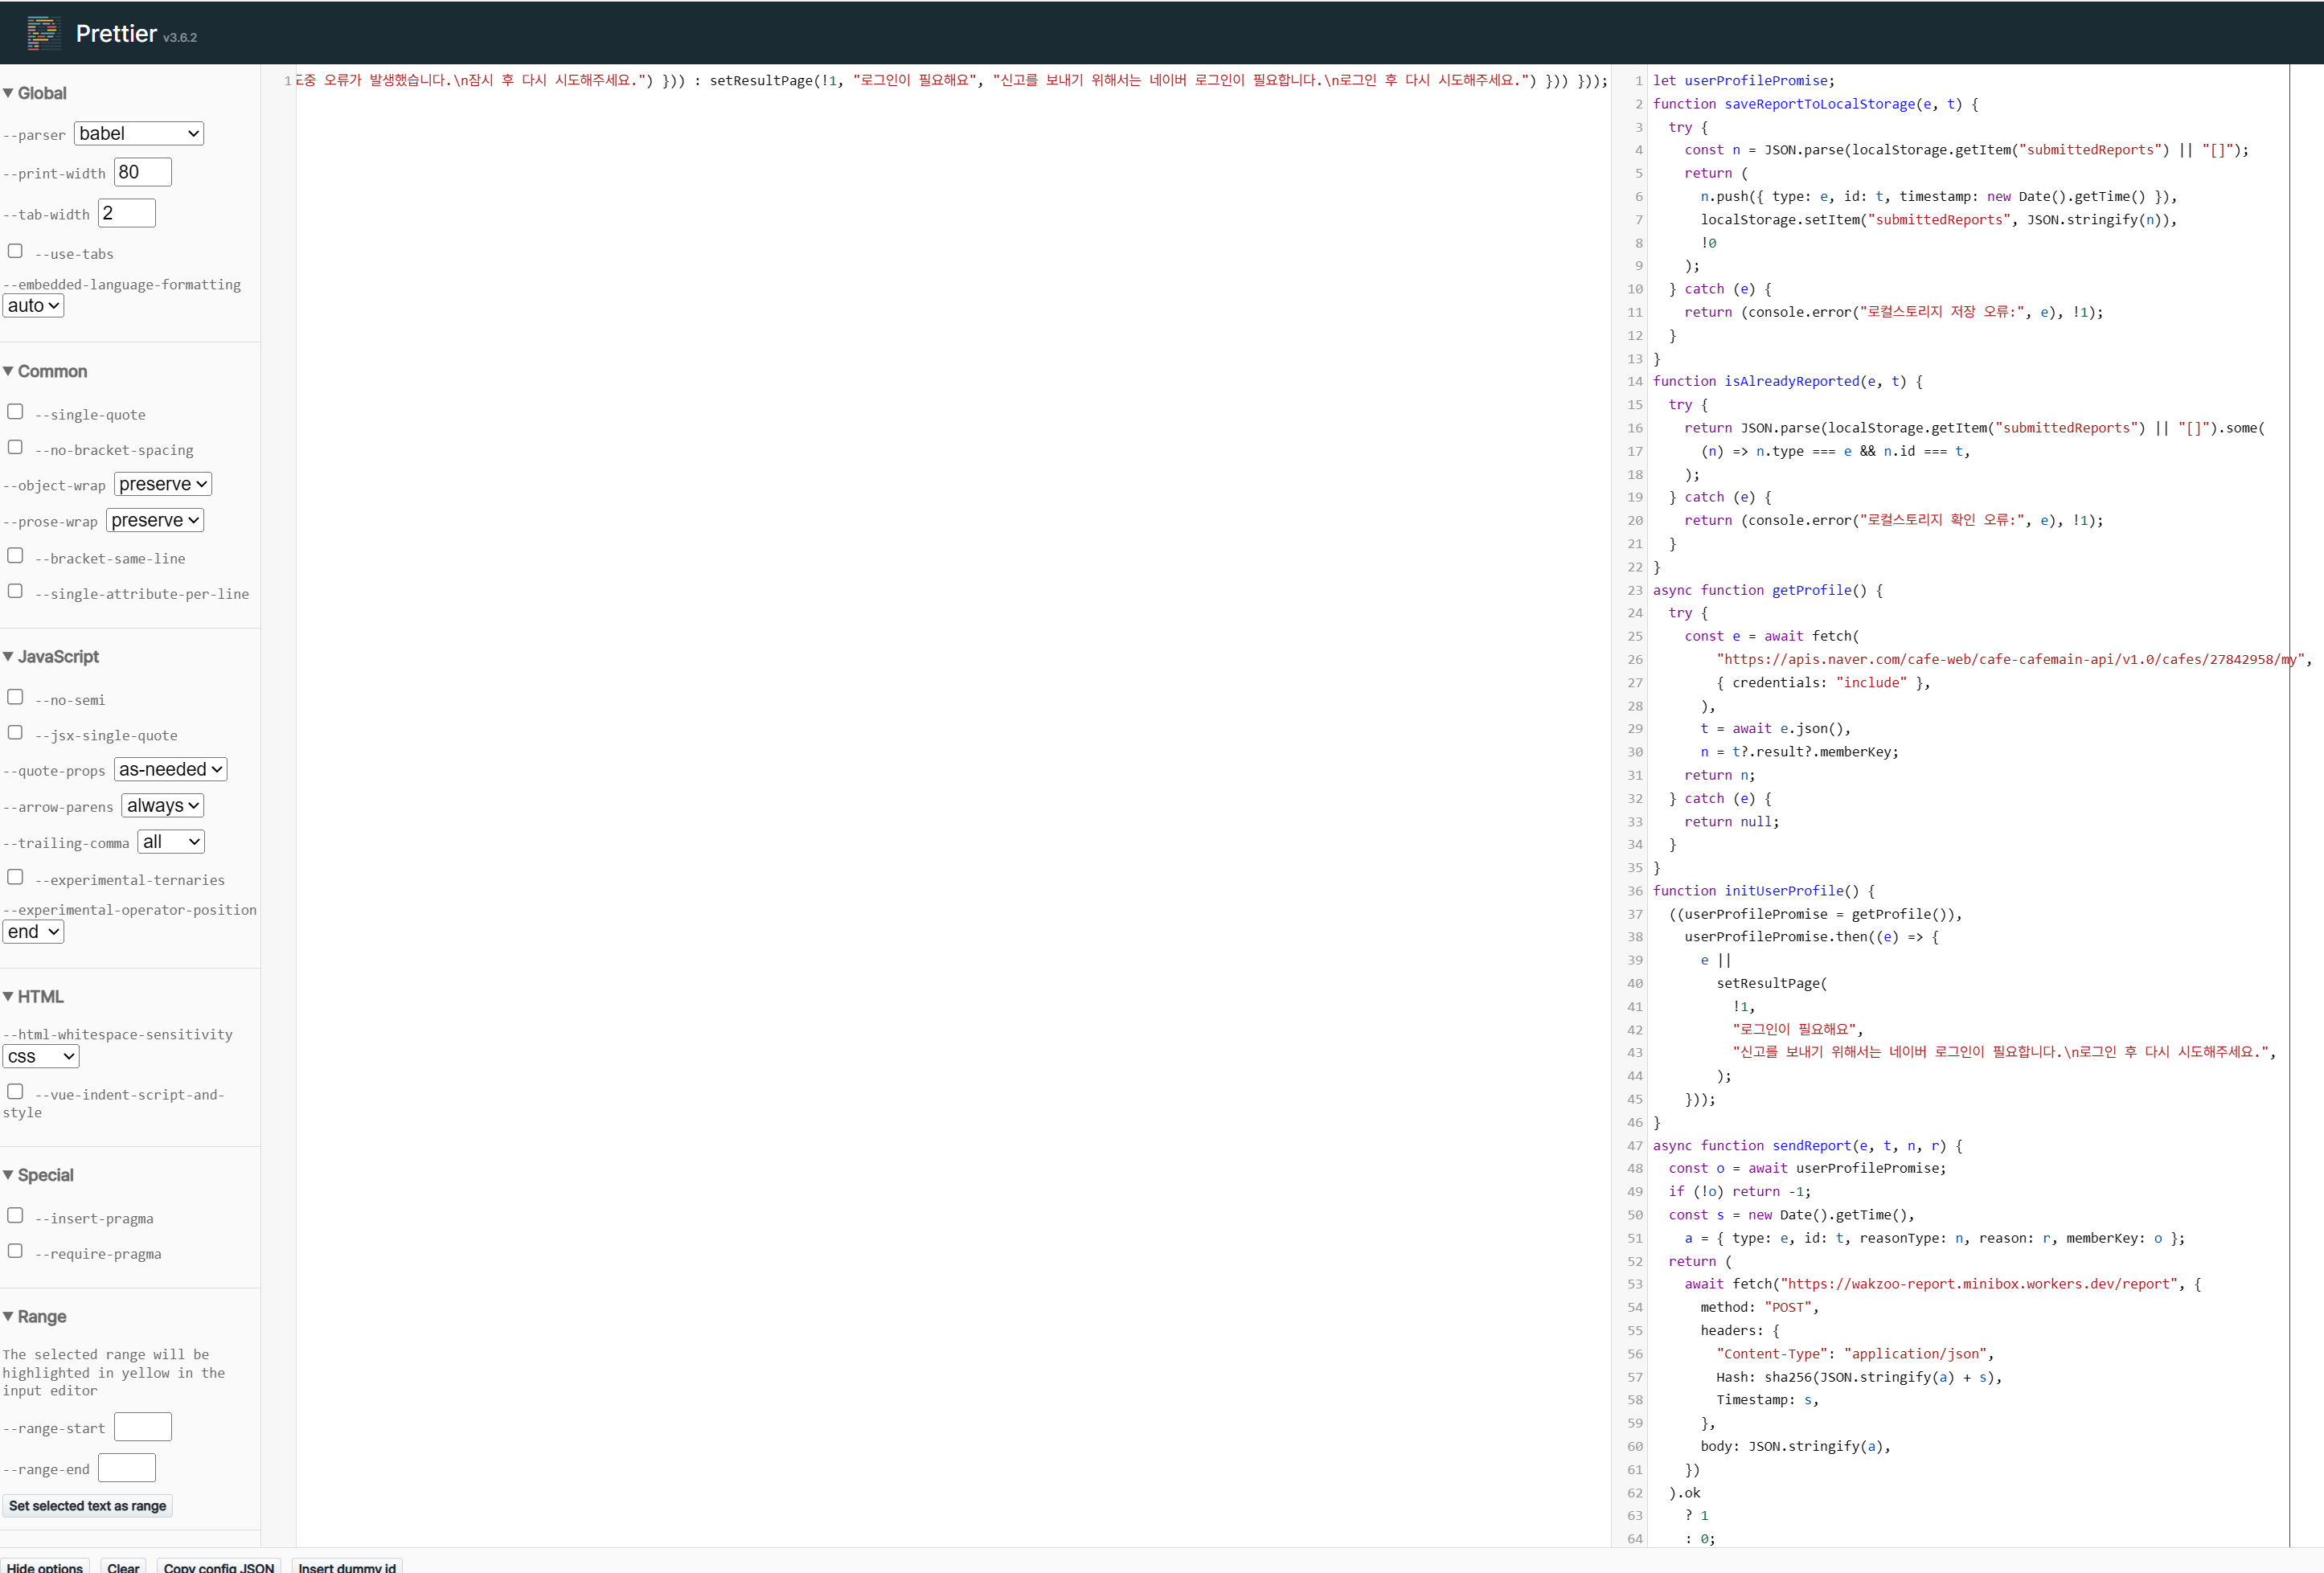Enable the --bracket-same-line checkbox
This screenshot has height=1573, width=2324.
tap(15, 555)
